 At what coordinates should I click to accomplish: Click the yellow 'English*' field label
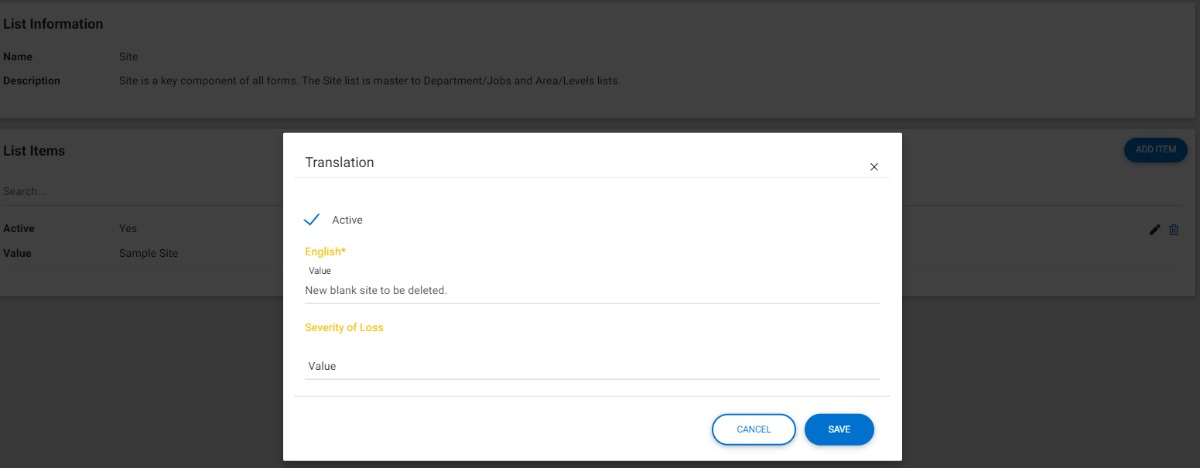[x=325, y=252]
